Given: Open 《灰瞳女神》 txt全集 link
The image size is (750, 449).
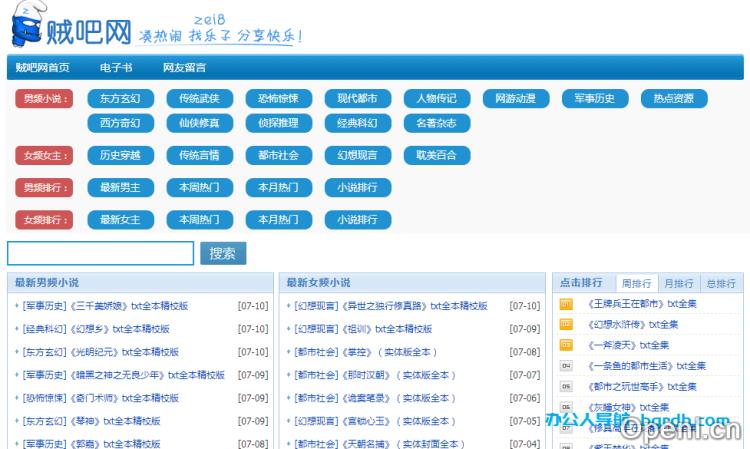Looking at the screenshot, I should tap(628, 407).
